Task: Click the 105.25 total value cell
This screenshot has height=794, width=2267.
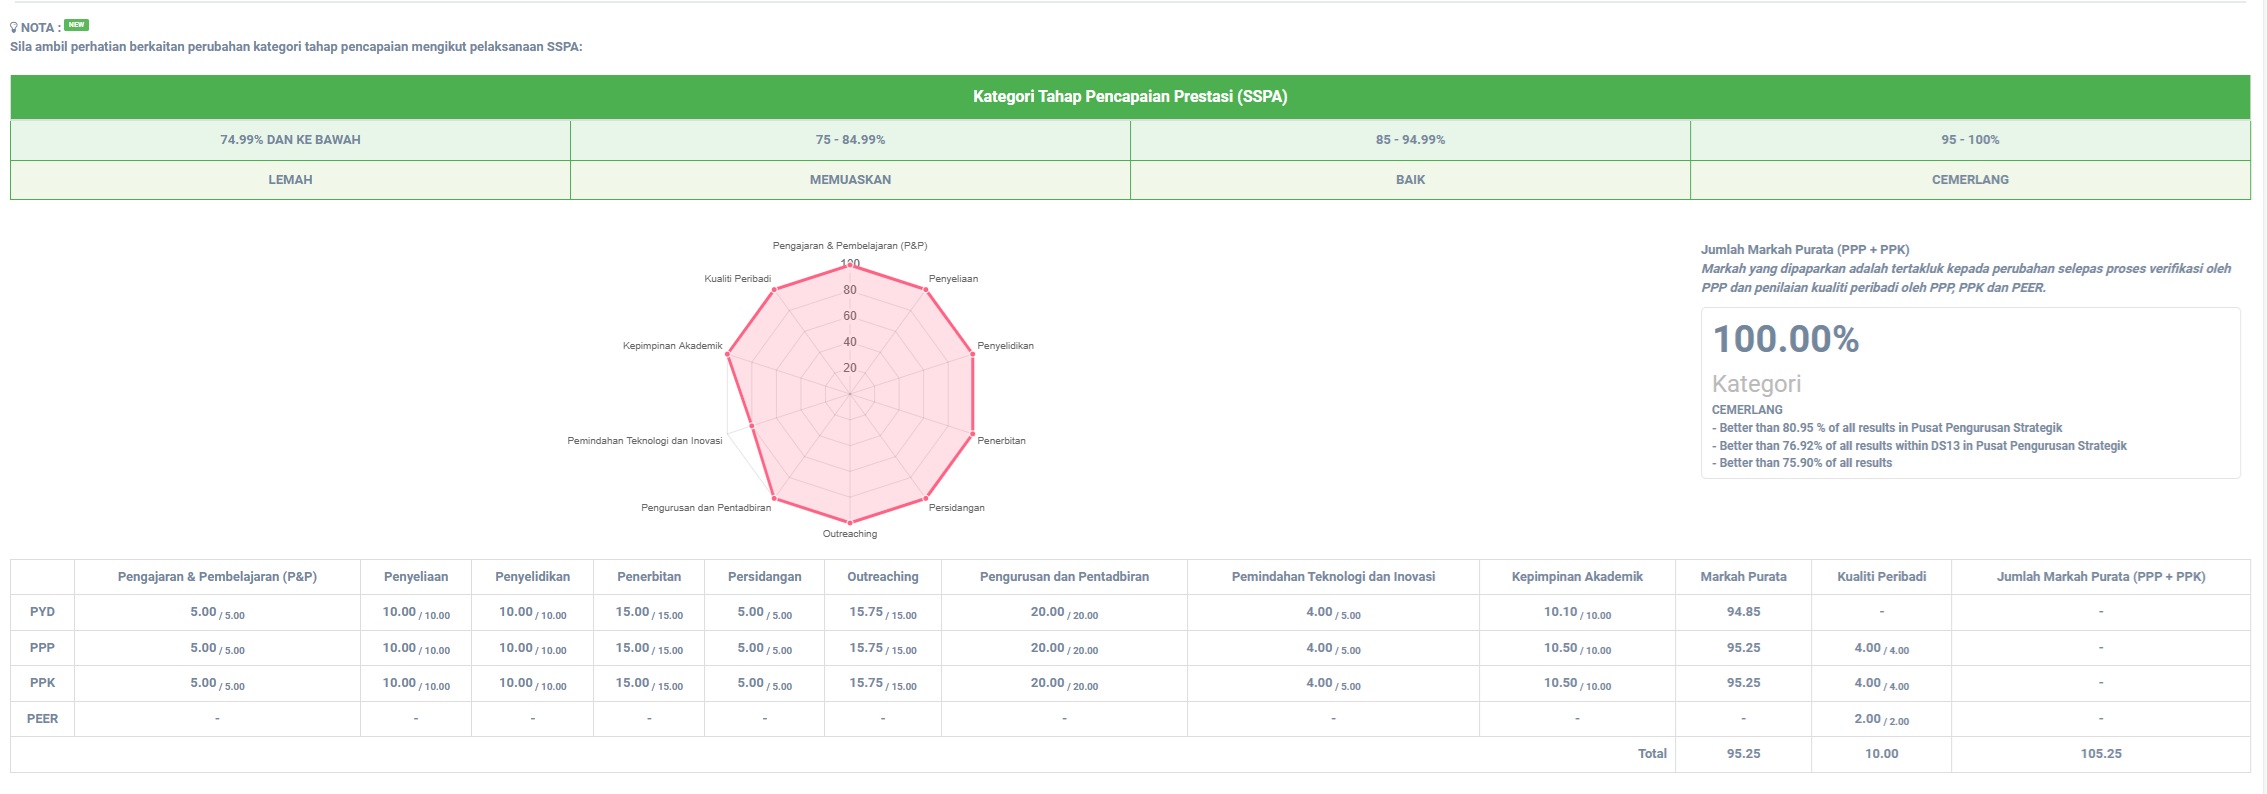Action: click(x=2100, y=754)
